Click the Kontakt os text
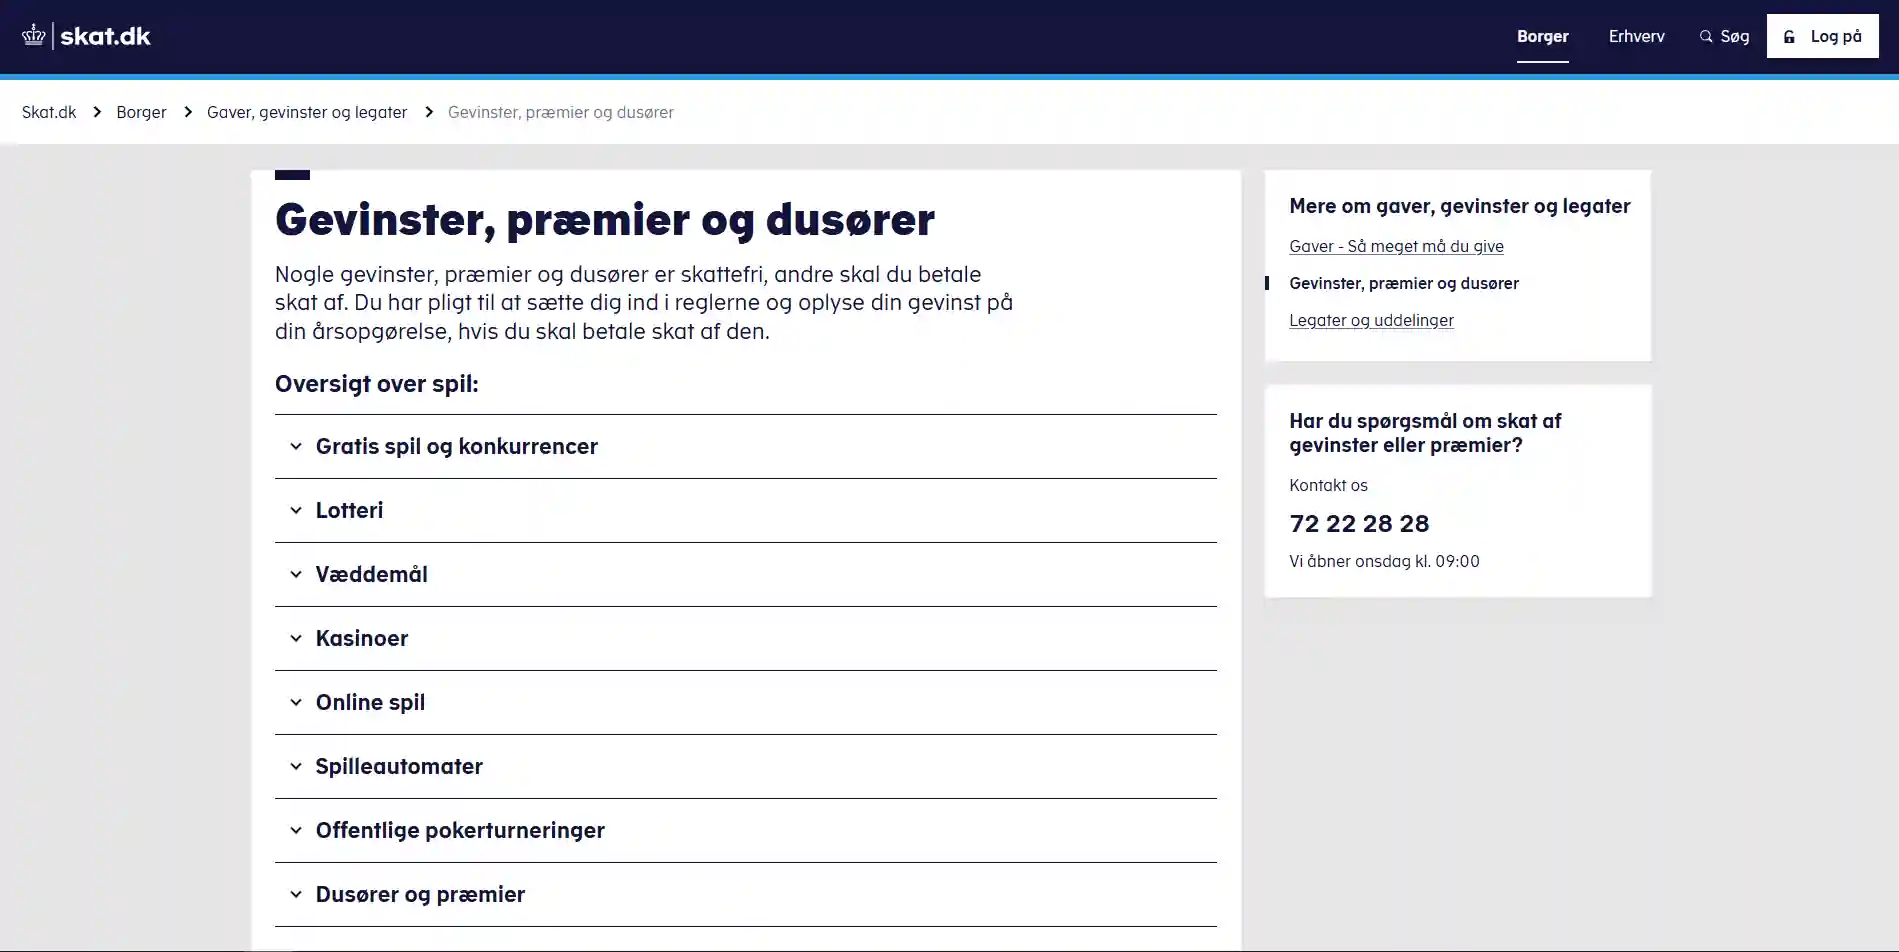1899x952 pixels. pos(1328,485)
